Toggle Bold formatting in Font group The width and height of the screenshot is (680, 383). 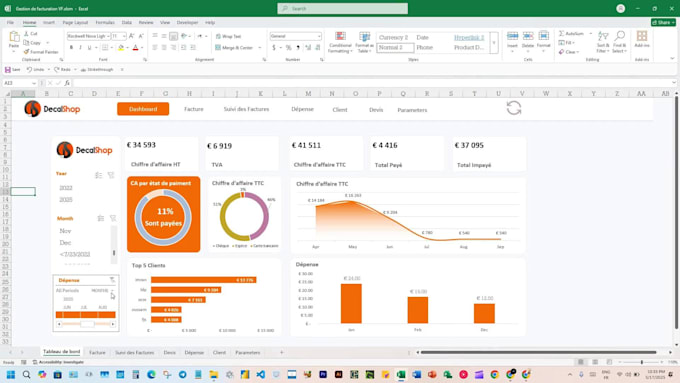71,48
